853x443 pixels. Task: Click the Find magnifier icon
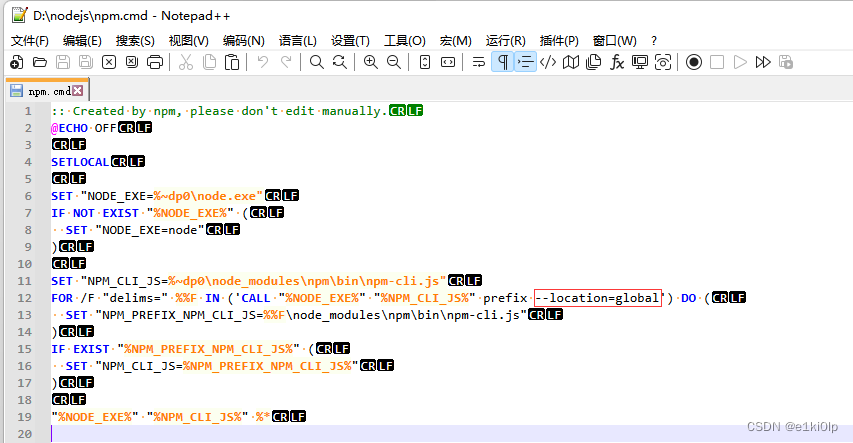tap(317, 63)
